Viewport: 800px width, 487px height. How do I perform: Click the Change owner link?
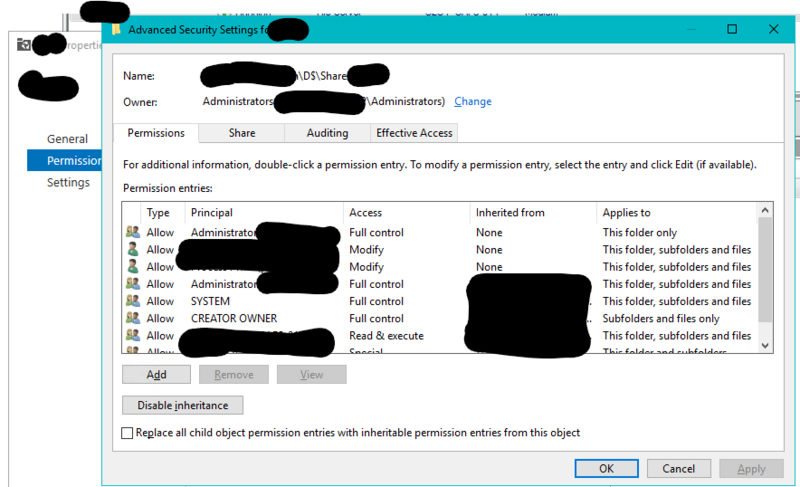click(472, 101)
